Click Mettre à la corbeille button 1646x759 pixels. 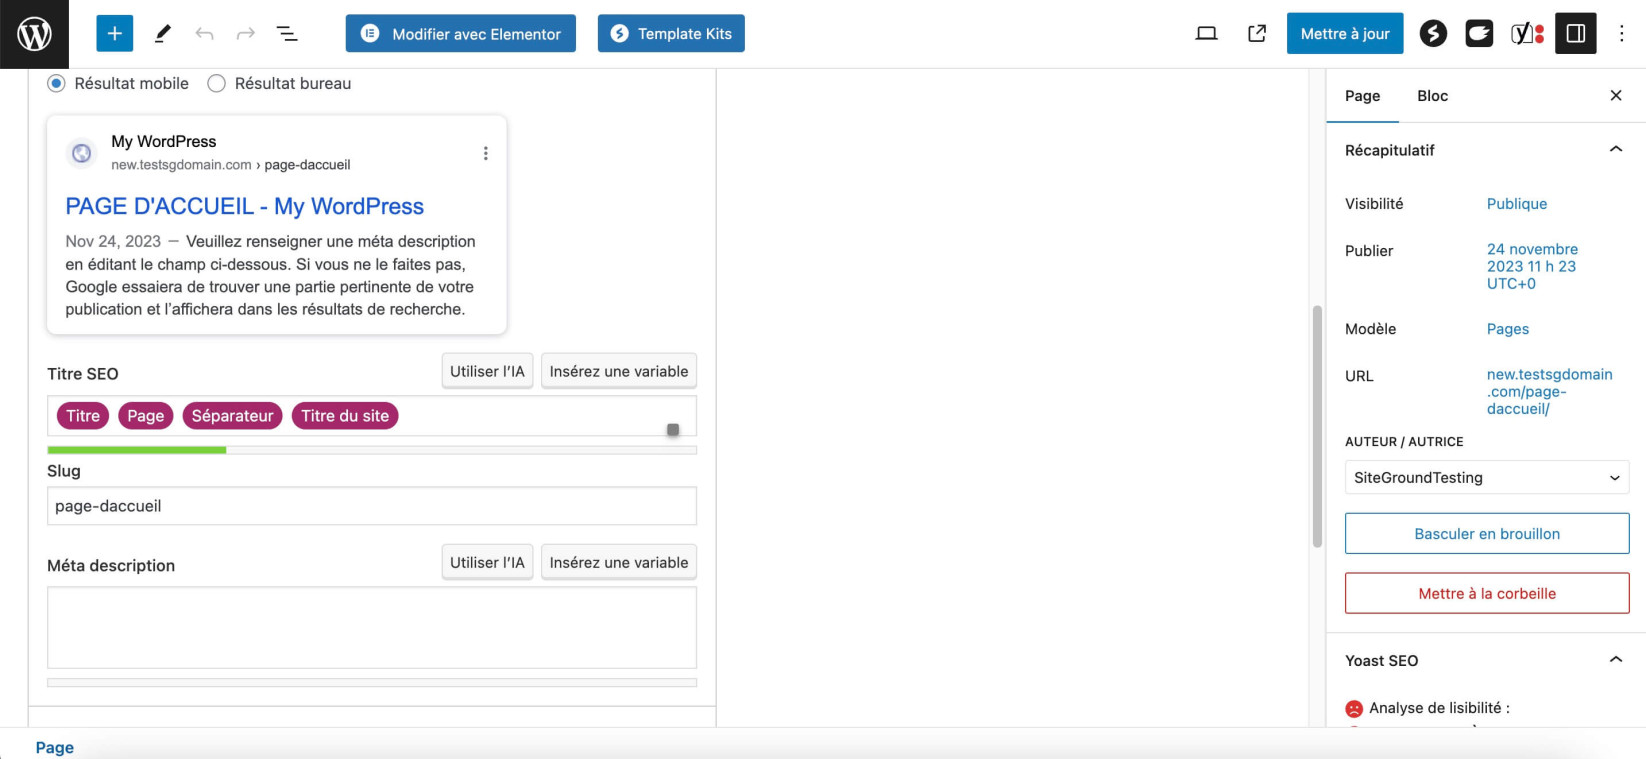(1487, 594)
